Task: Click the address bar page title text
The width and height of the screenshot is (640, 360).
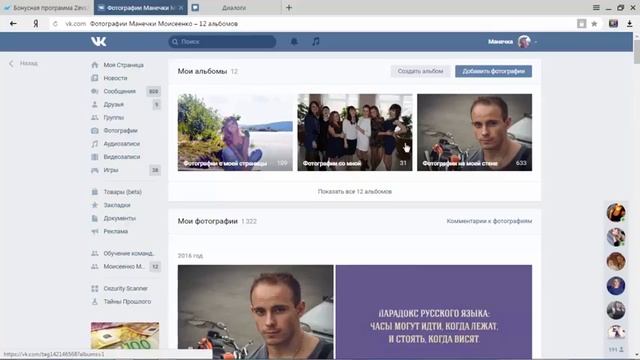Action: (x=164, y=24)
